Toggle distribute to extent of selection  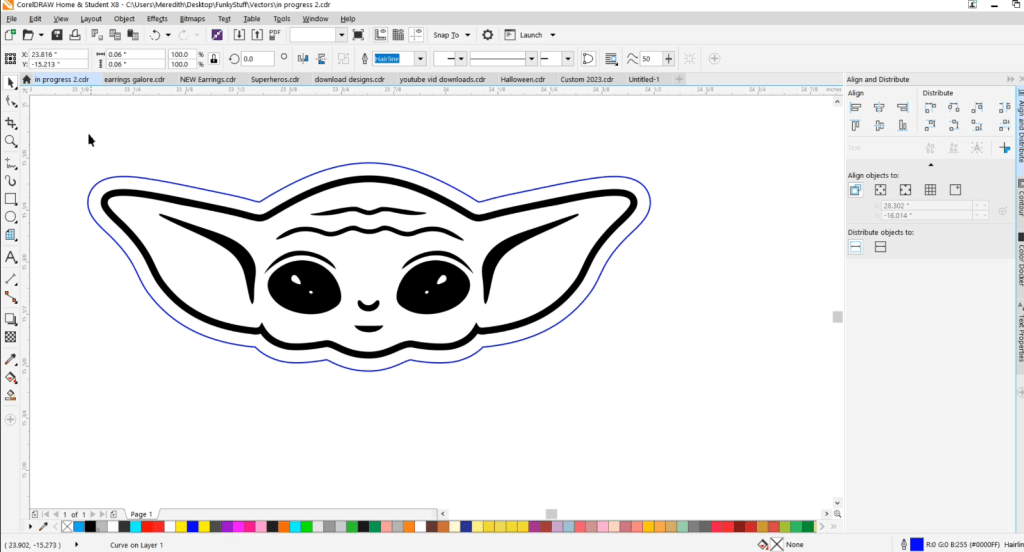point(856,247)
